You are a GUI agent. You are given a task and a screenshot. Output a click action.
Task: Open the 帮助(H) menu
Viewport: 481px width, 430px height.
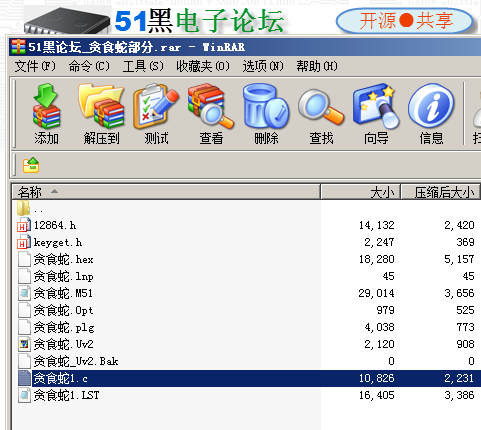click(x=317, y=66)
